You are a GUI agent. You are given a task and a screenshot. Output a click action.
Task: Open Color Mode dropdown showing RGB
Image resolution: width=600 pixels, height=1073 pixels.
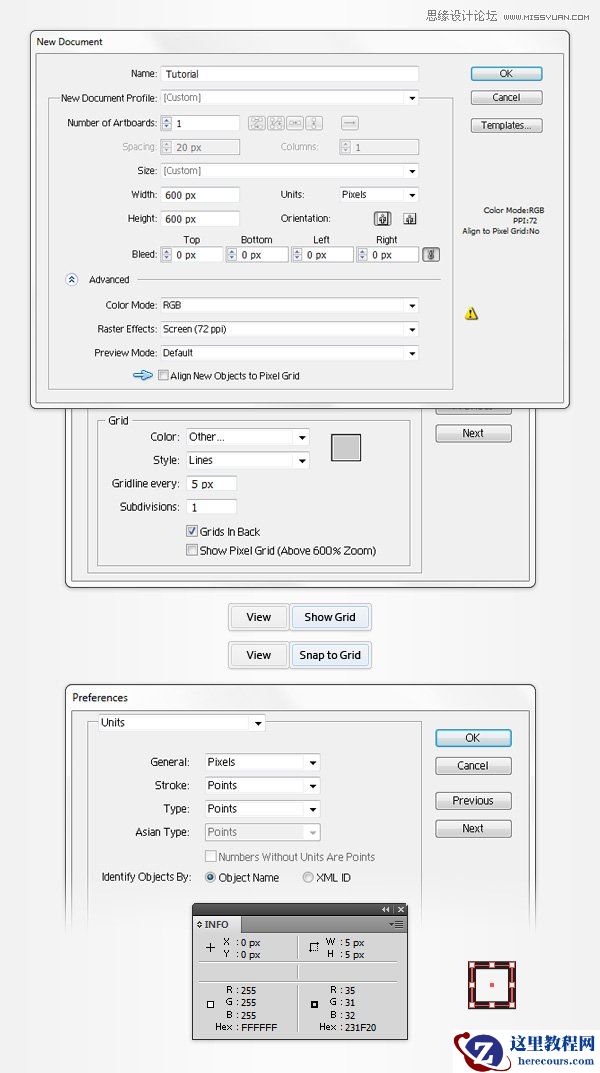[290, 305]
